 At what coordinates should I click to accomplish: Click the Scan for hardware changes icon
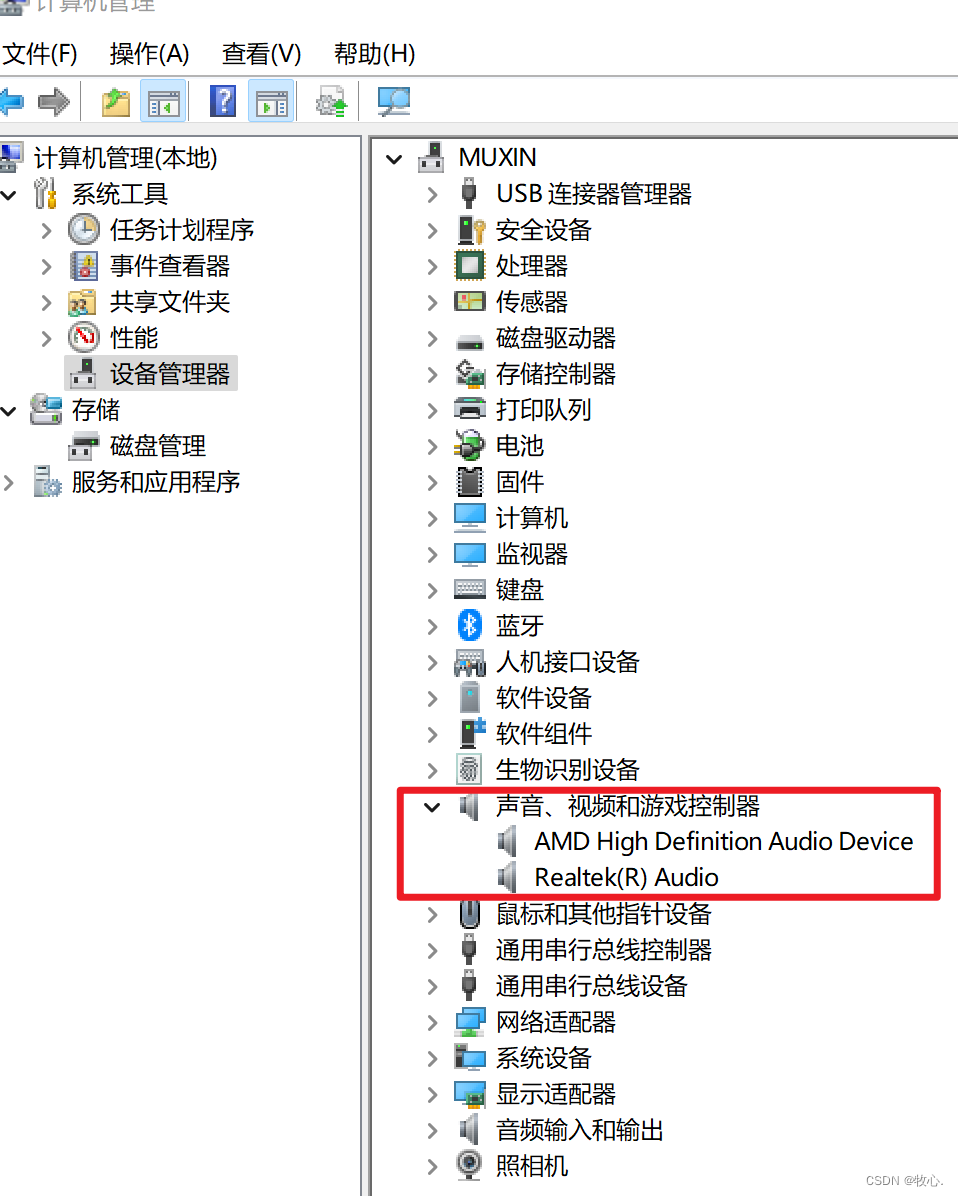coord(394,101)
